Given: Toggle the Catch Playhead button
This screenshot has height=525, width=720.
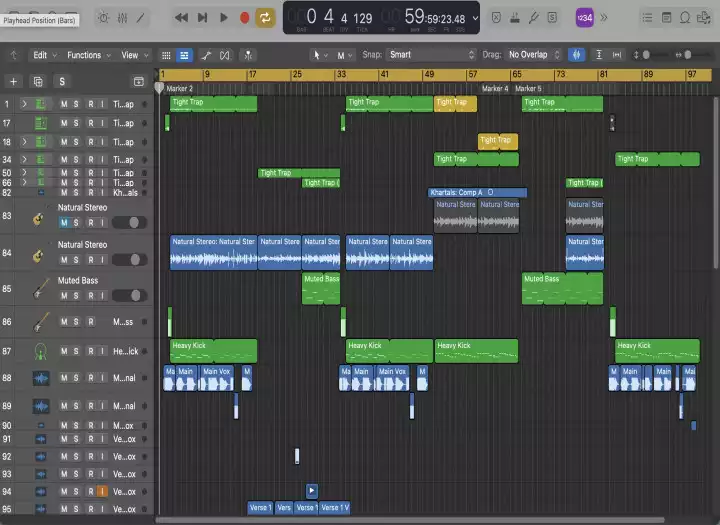Looking at the screenshot, I should click(x=248, y=56).
